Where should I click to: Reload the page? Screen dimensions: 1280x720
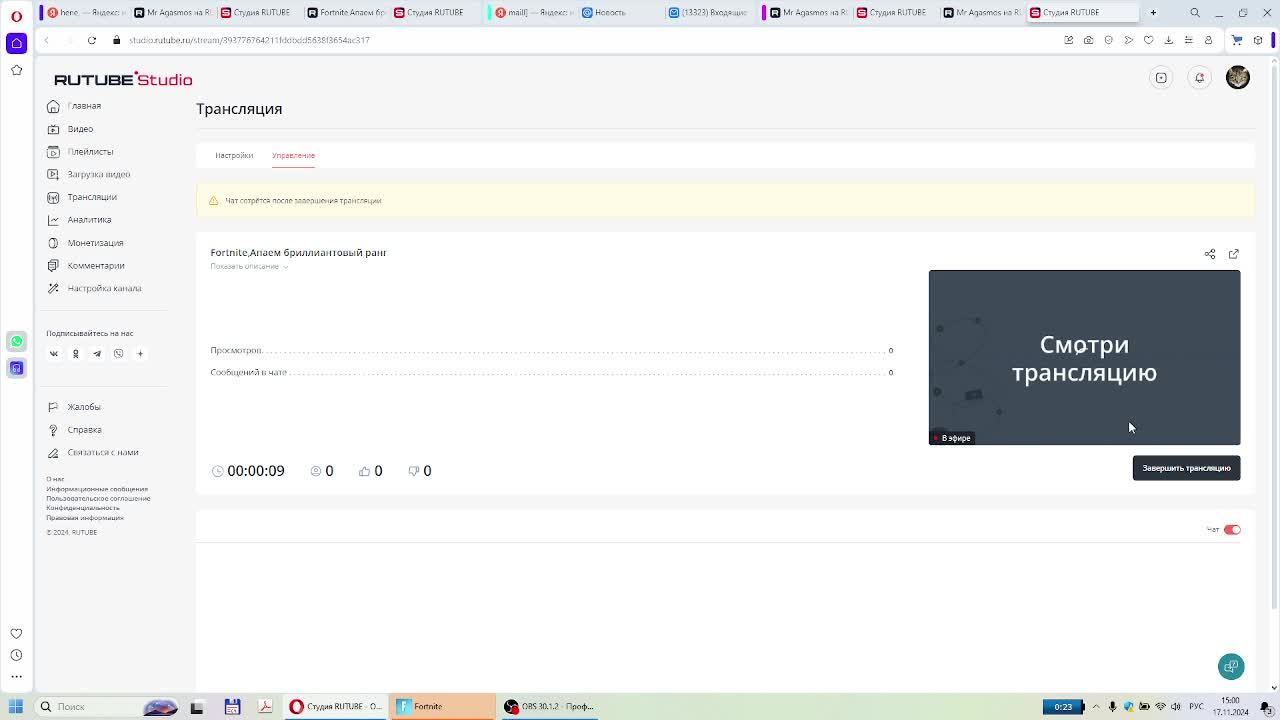(x=91, y=40)
